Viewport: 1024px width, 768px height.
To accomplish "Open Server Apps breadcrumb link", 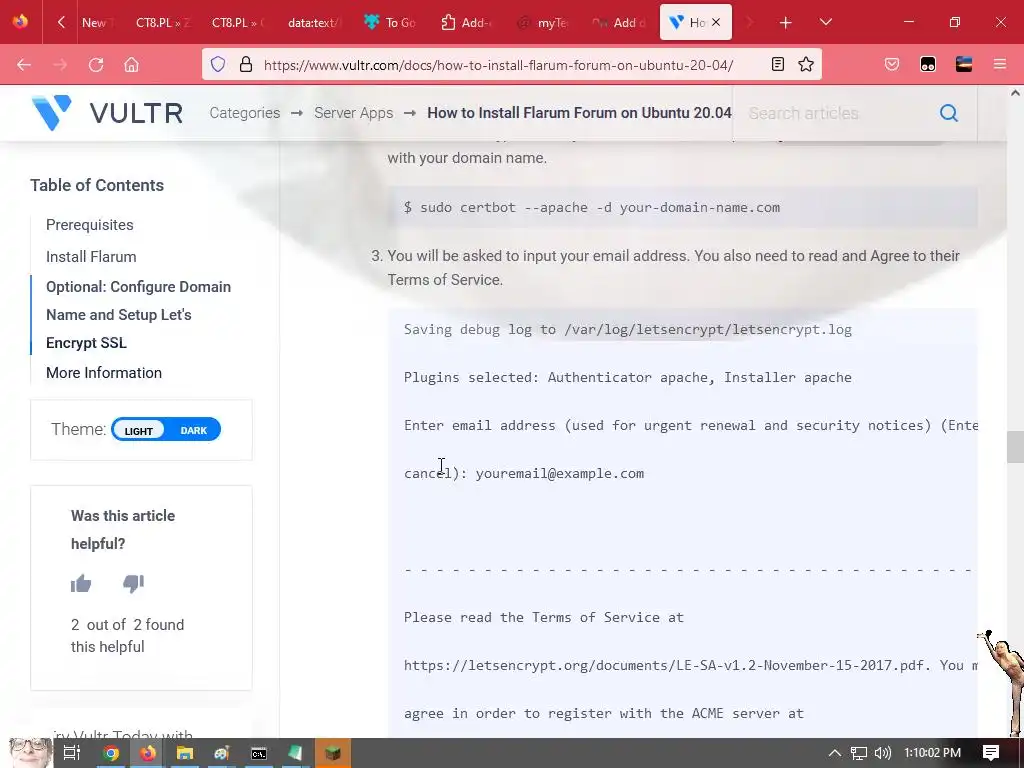I will 353,113.
